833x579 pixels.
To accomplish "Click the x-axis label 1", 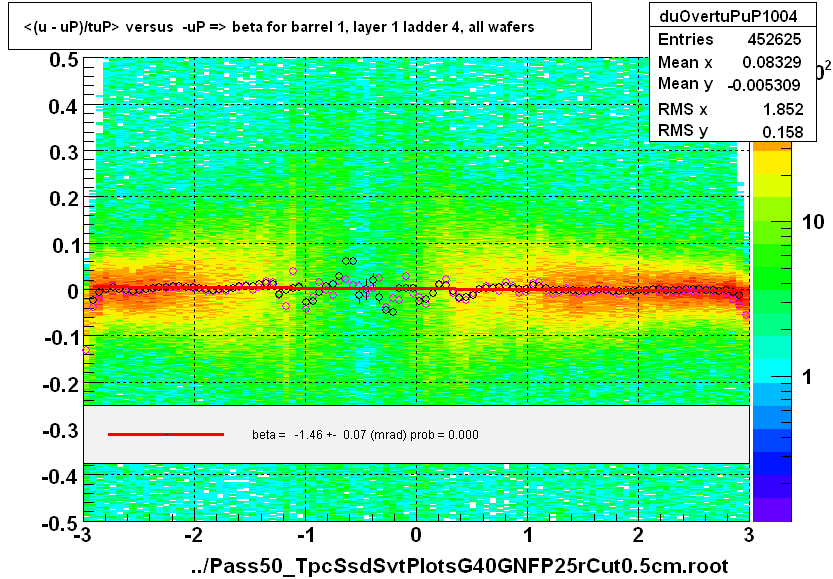I will point(528,535).
